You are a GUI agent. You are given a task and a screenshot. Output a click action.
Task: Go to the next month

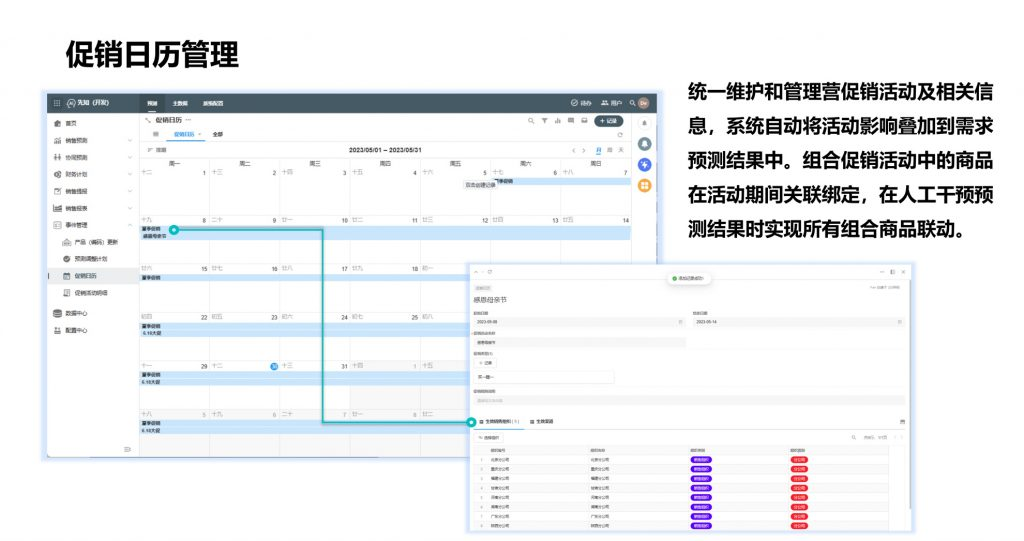(584, 150)
